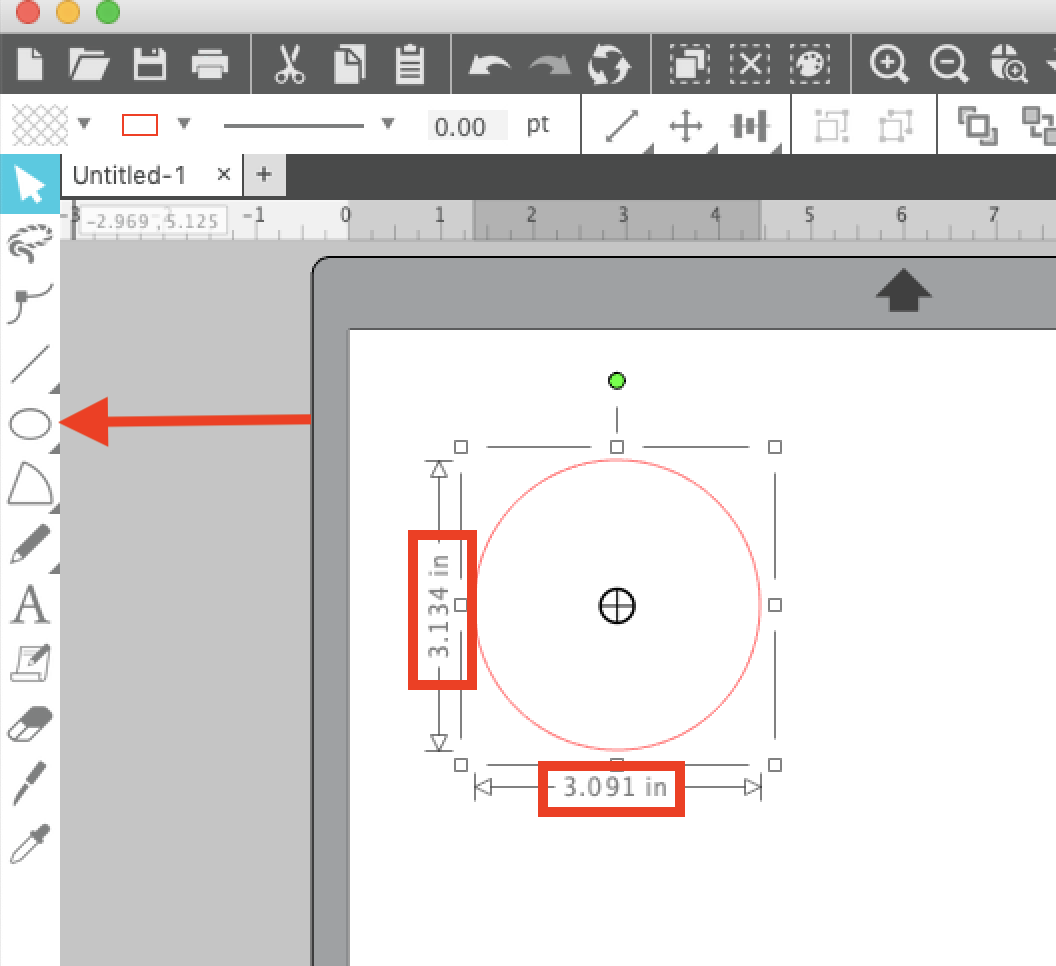Select the Polygon tool
1056x966 pixels.
(x=30, y=483)
